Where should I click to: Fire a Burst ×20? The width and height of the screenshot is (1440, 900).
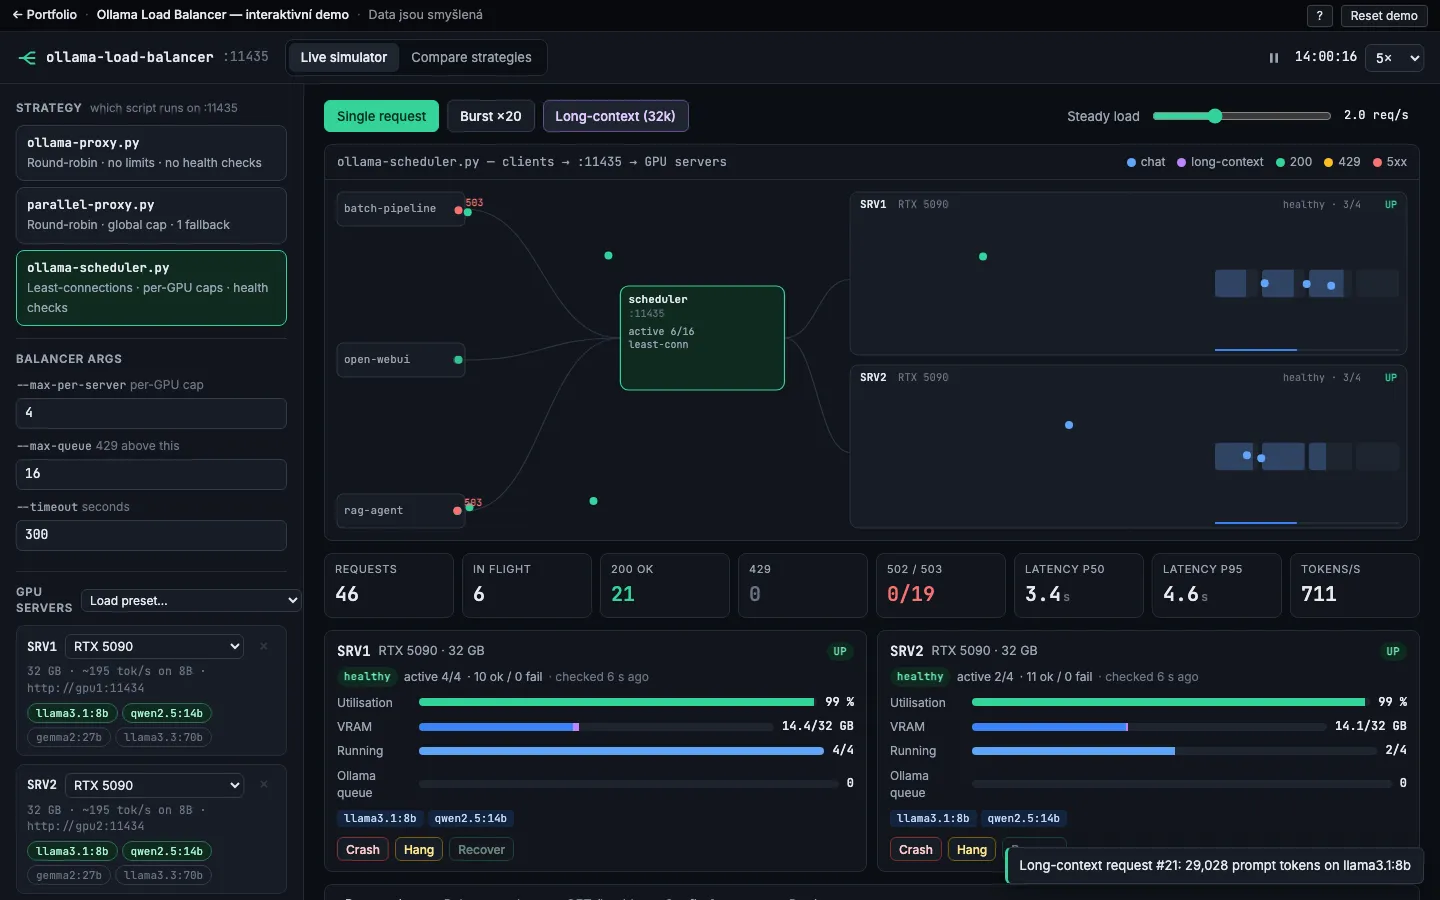[x=491, y=116]
